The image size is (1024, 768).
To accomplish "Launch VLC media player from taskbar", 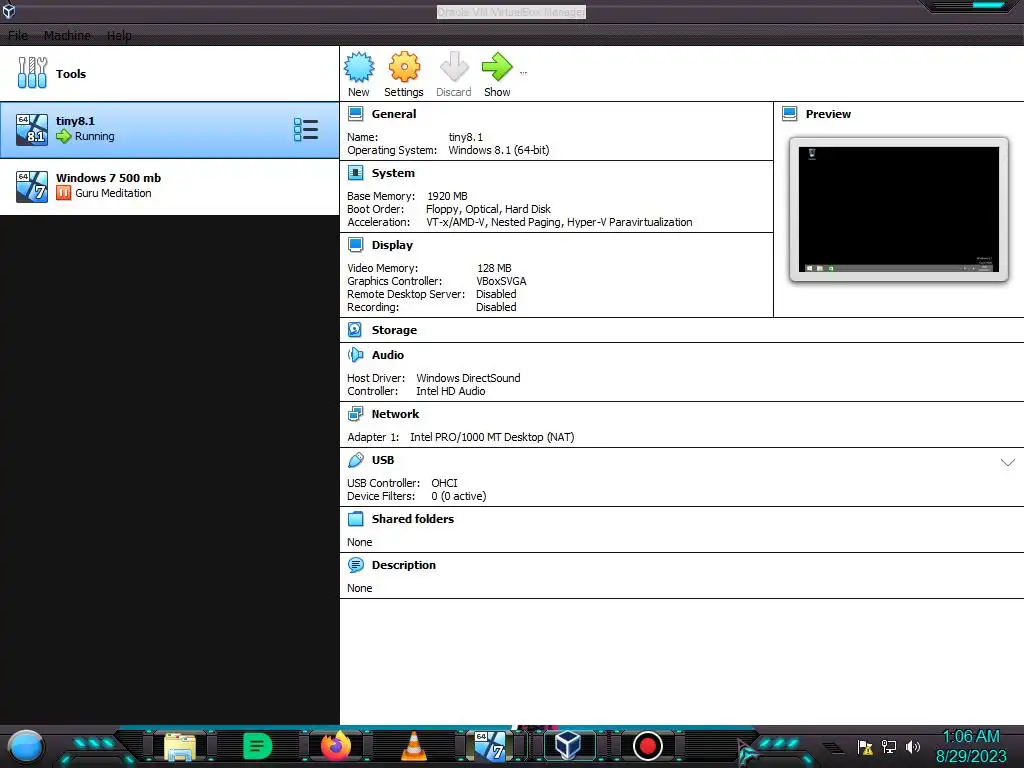I will tap(413, 746).
